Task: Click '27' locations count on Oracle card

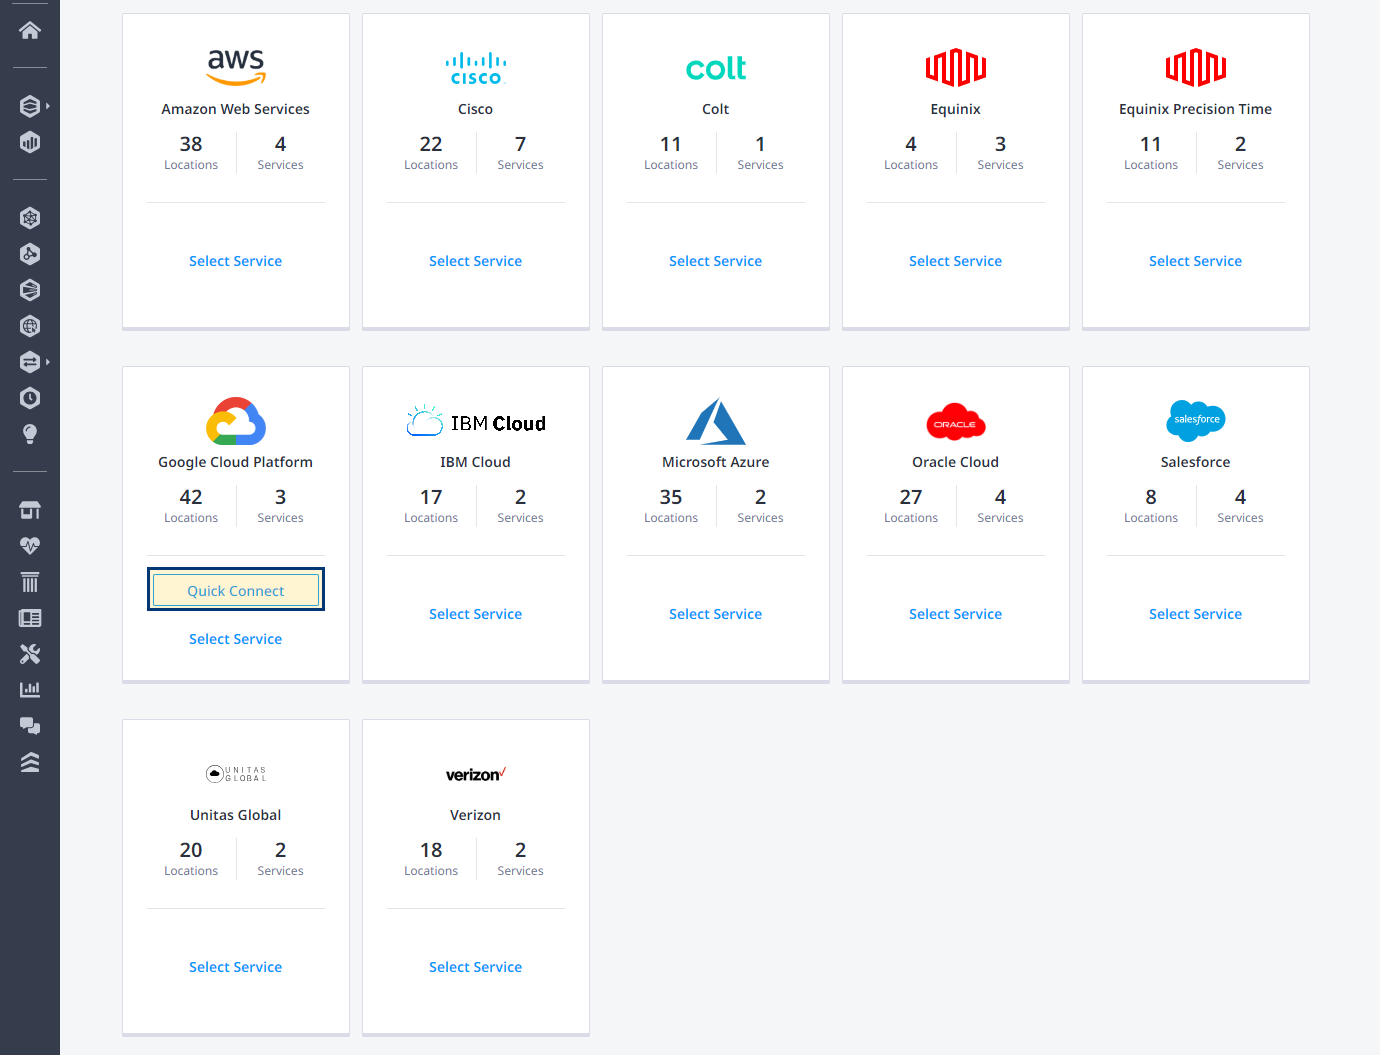Action: coord(911,497)
